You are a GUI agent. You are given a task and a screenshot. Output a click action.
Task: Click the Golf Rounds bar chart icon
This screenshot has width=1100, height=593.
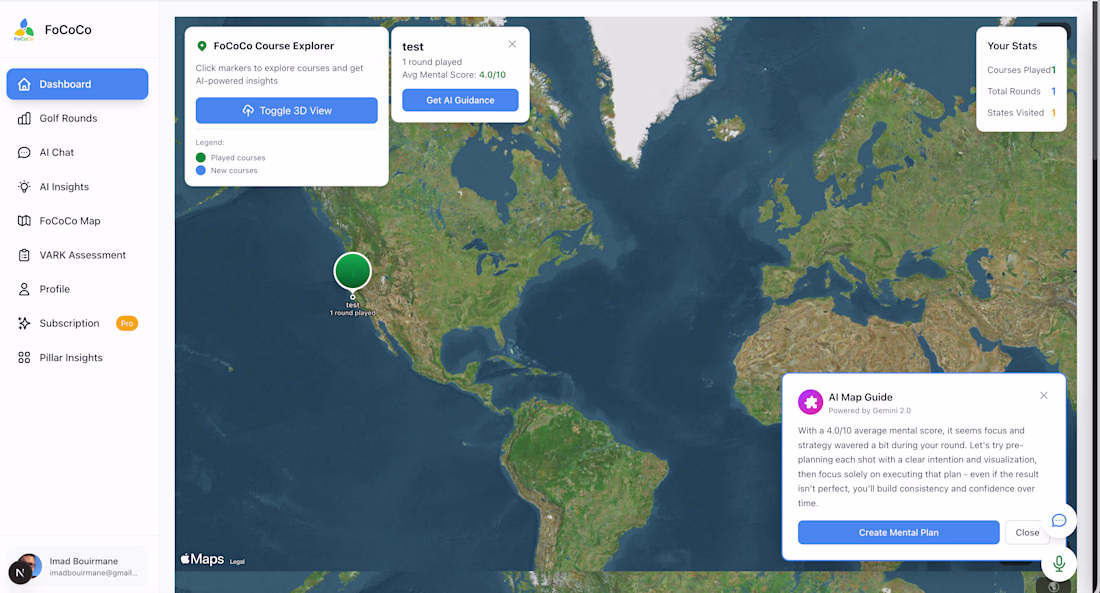click(x=24, y=118)
